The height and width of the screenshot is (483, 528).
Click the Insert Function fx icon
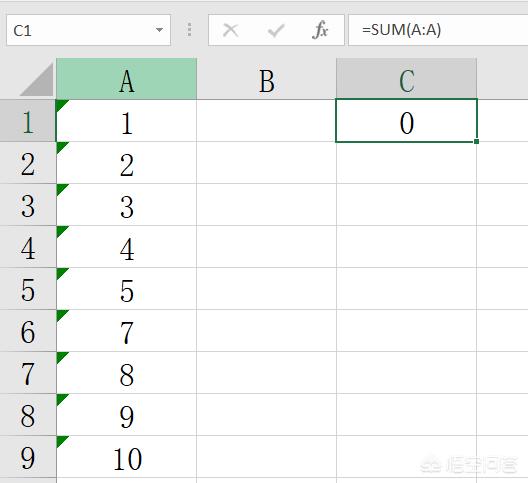(320, 30)
